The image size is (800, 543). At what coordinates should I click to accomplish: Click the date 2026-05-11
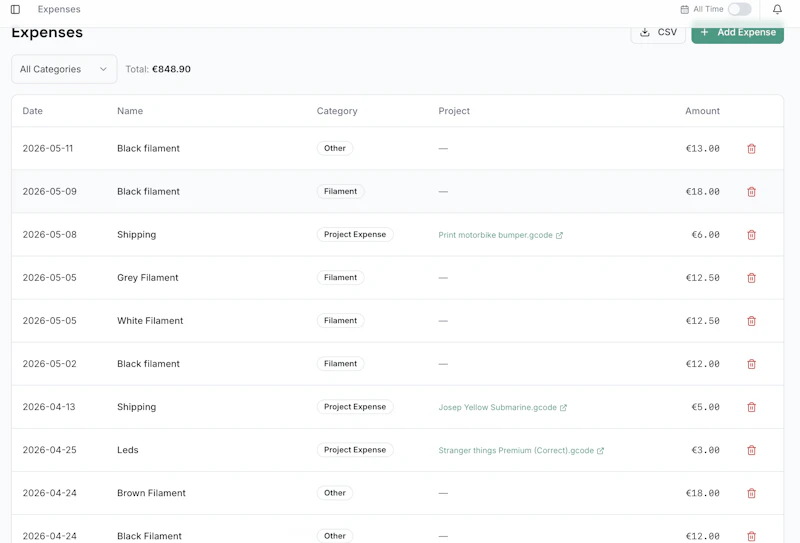[47, 149]
